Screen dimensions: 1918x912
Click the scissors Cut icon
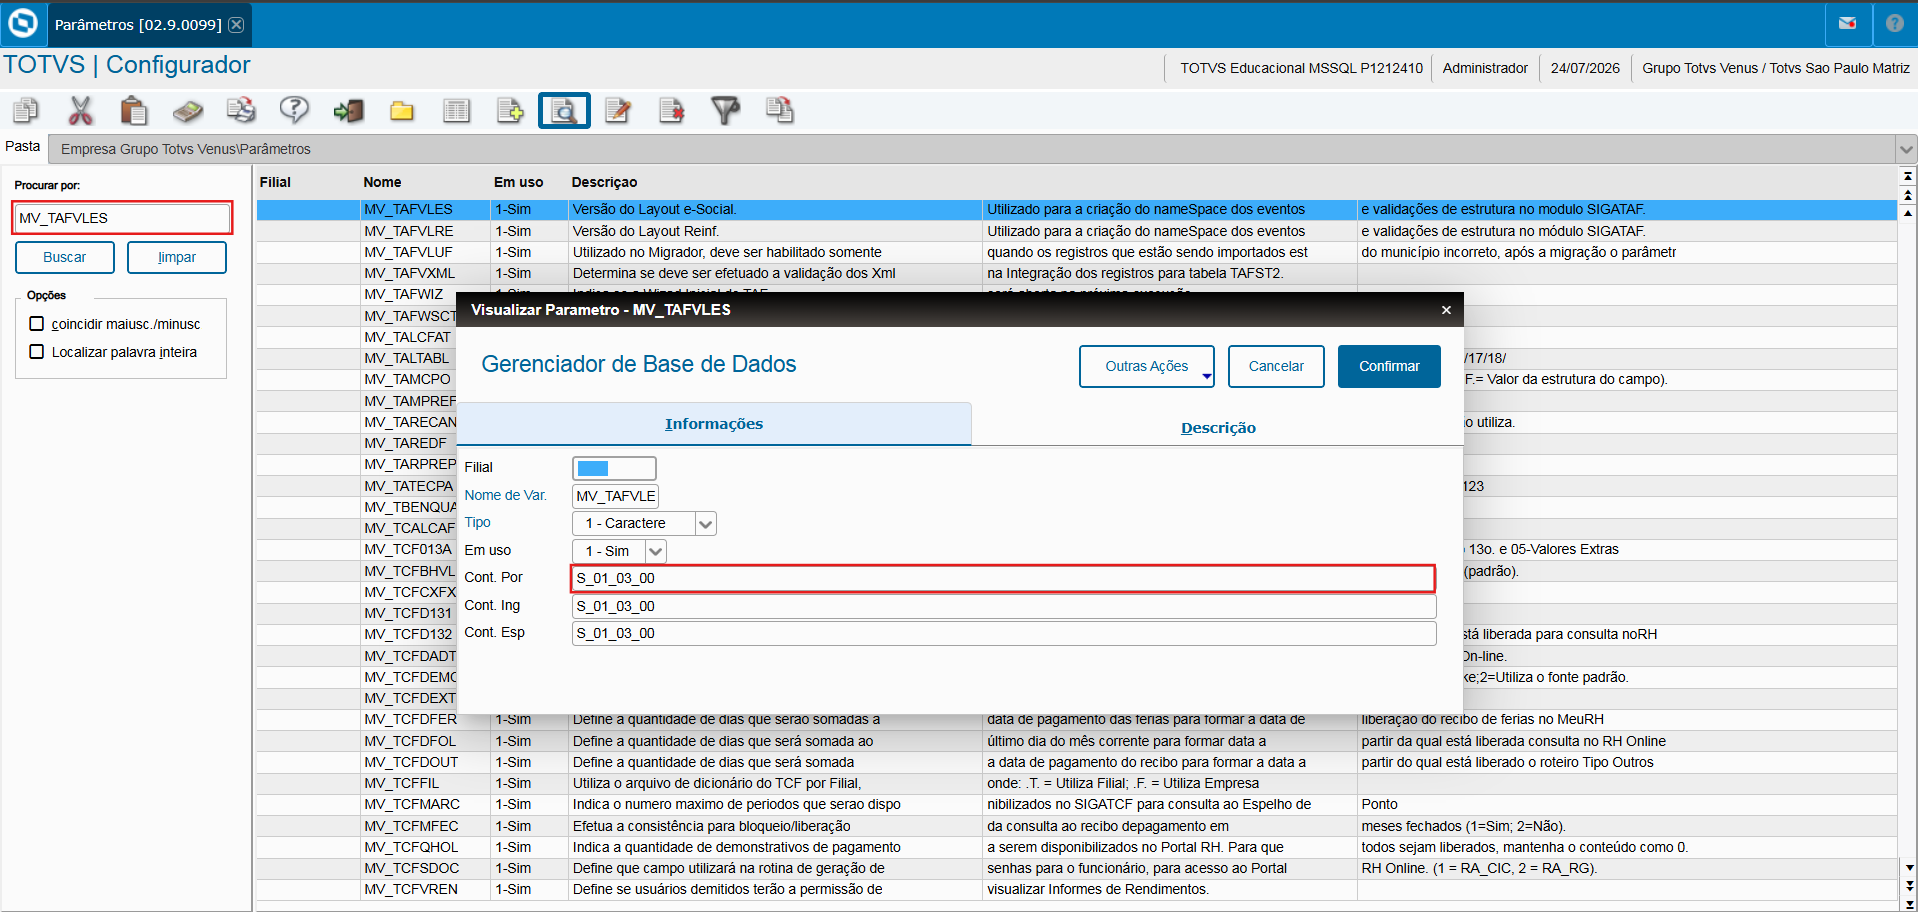click(80, 110)
